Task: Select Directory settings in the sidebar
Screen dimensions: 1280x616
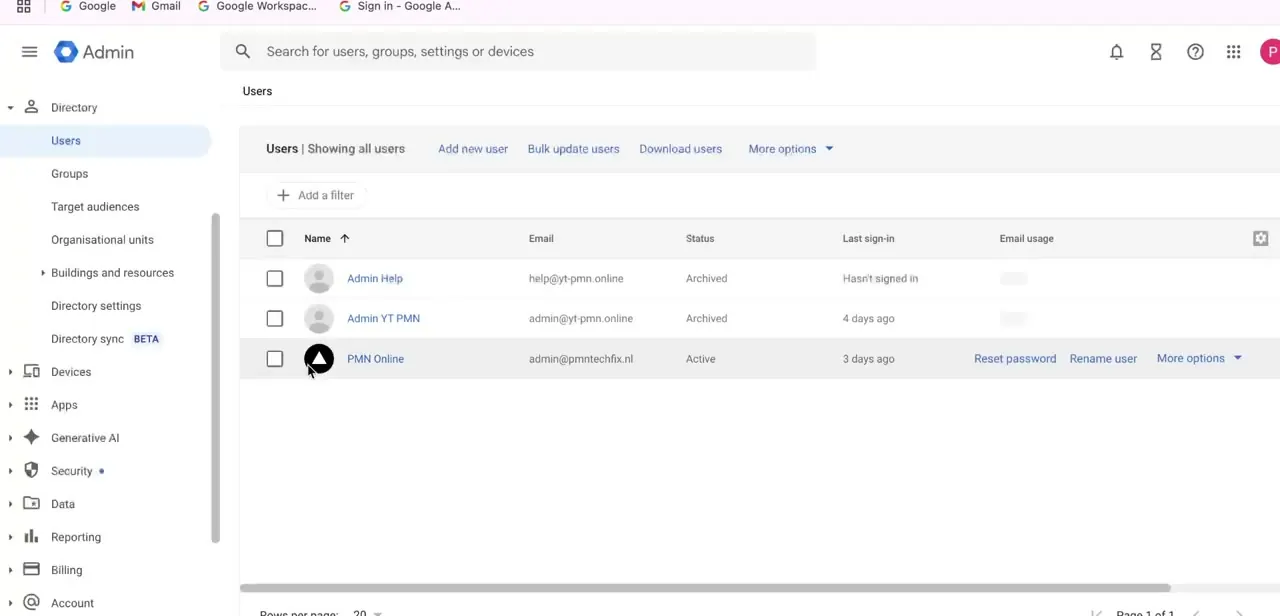Action: pyautogui.click(x=96, y=305)
